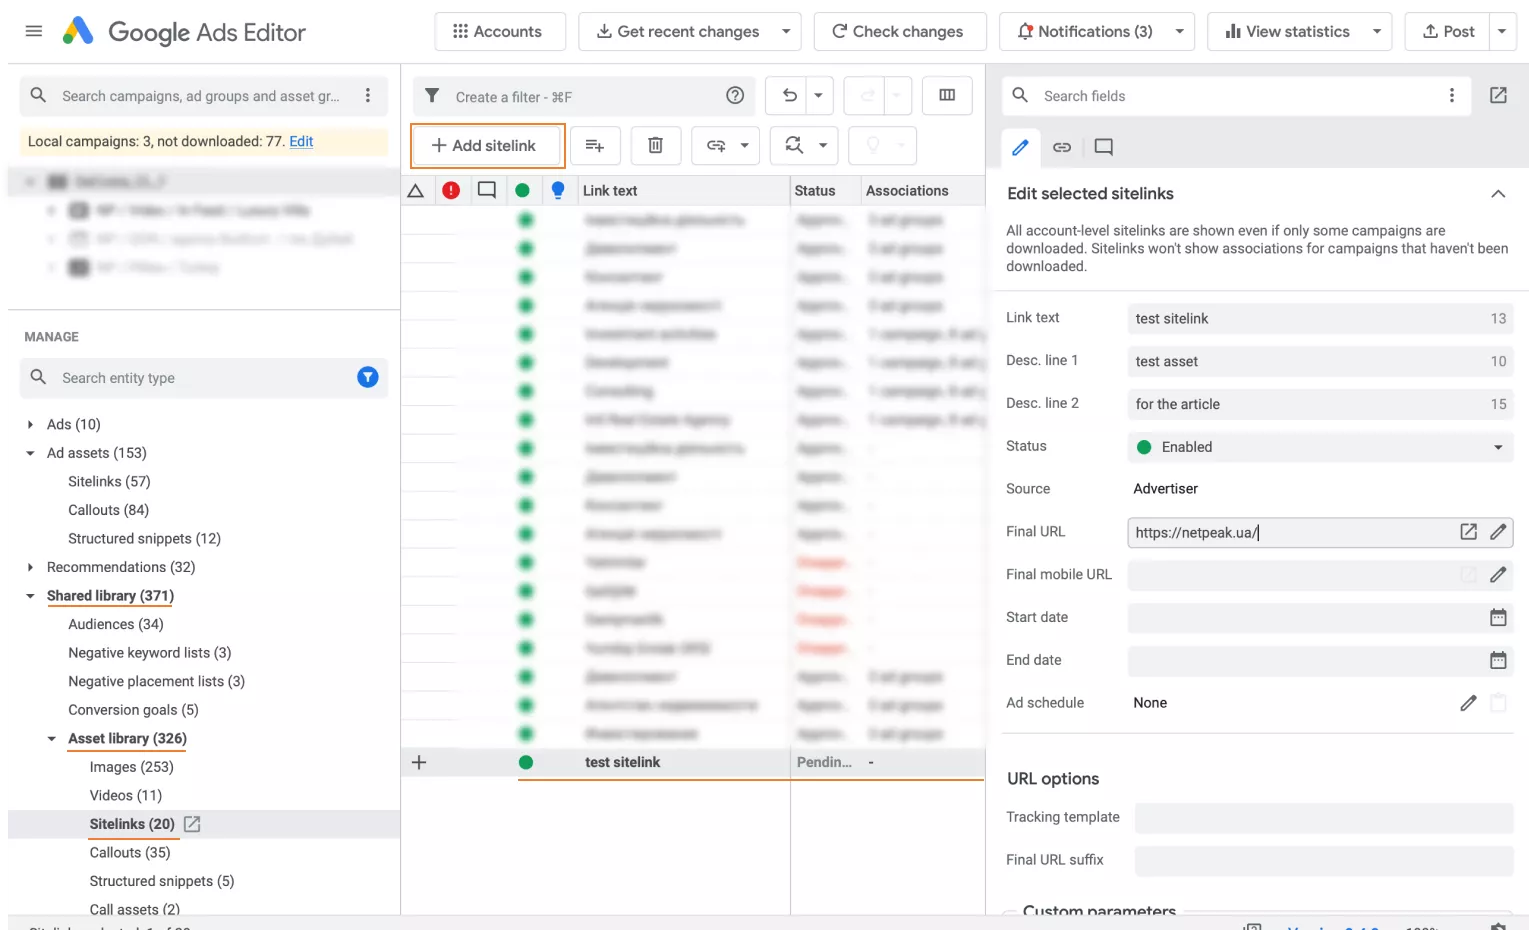
Task: Select Structured snippets (12)
Action: (144, 539)
